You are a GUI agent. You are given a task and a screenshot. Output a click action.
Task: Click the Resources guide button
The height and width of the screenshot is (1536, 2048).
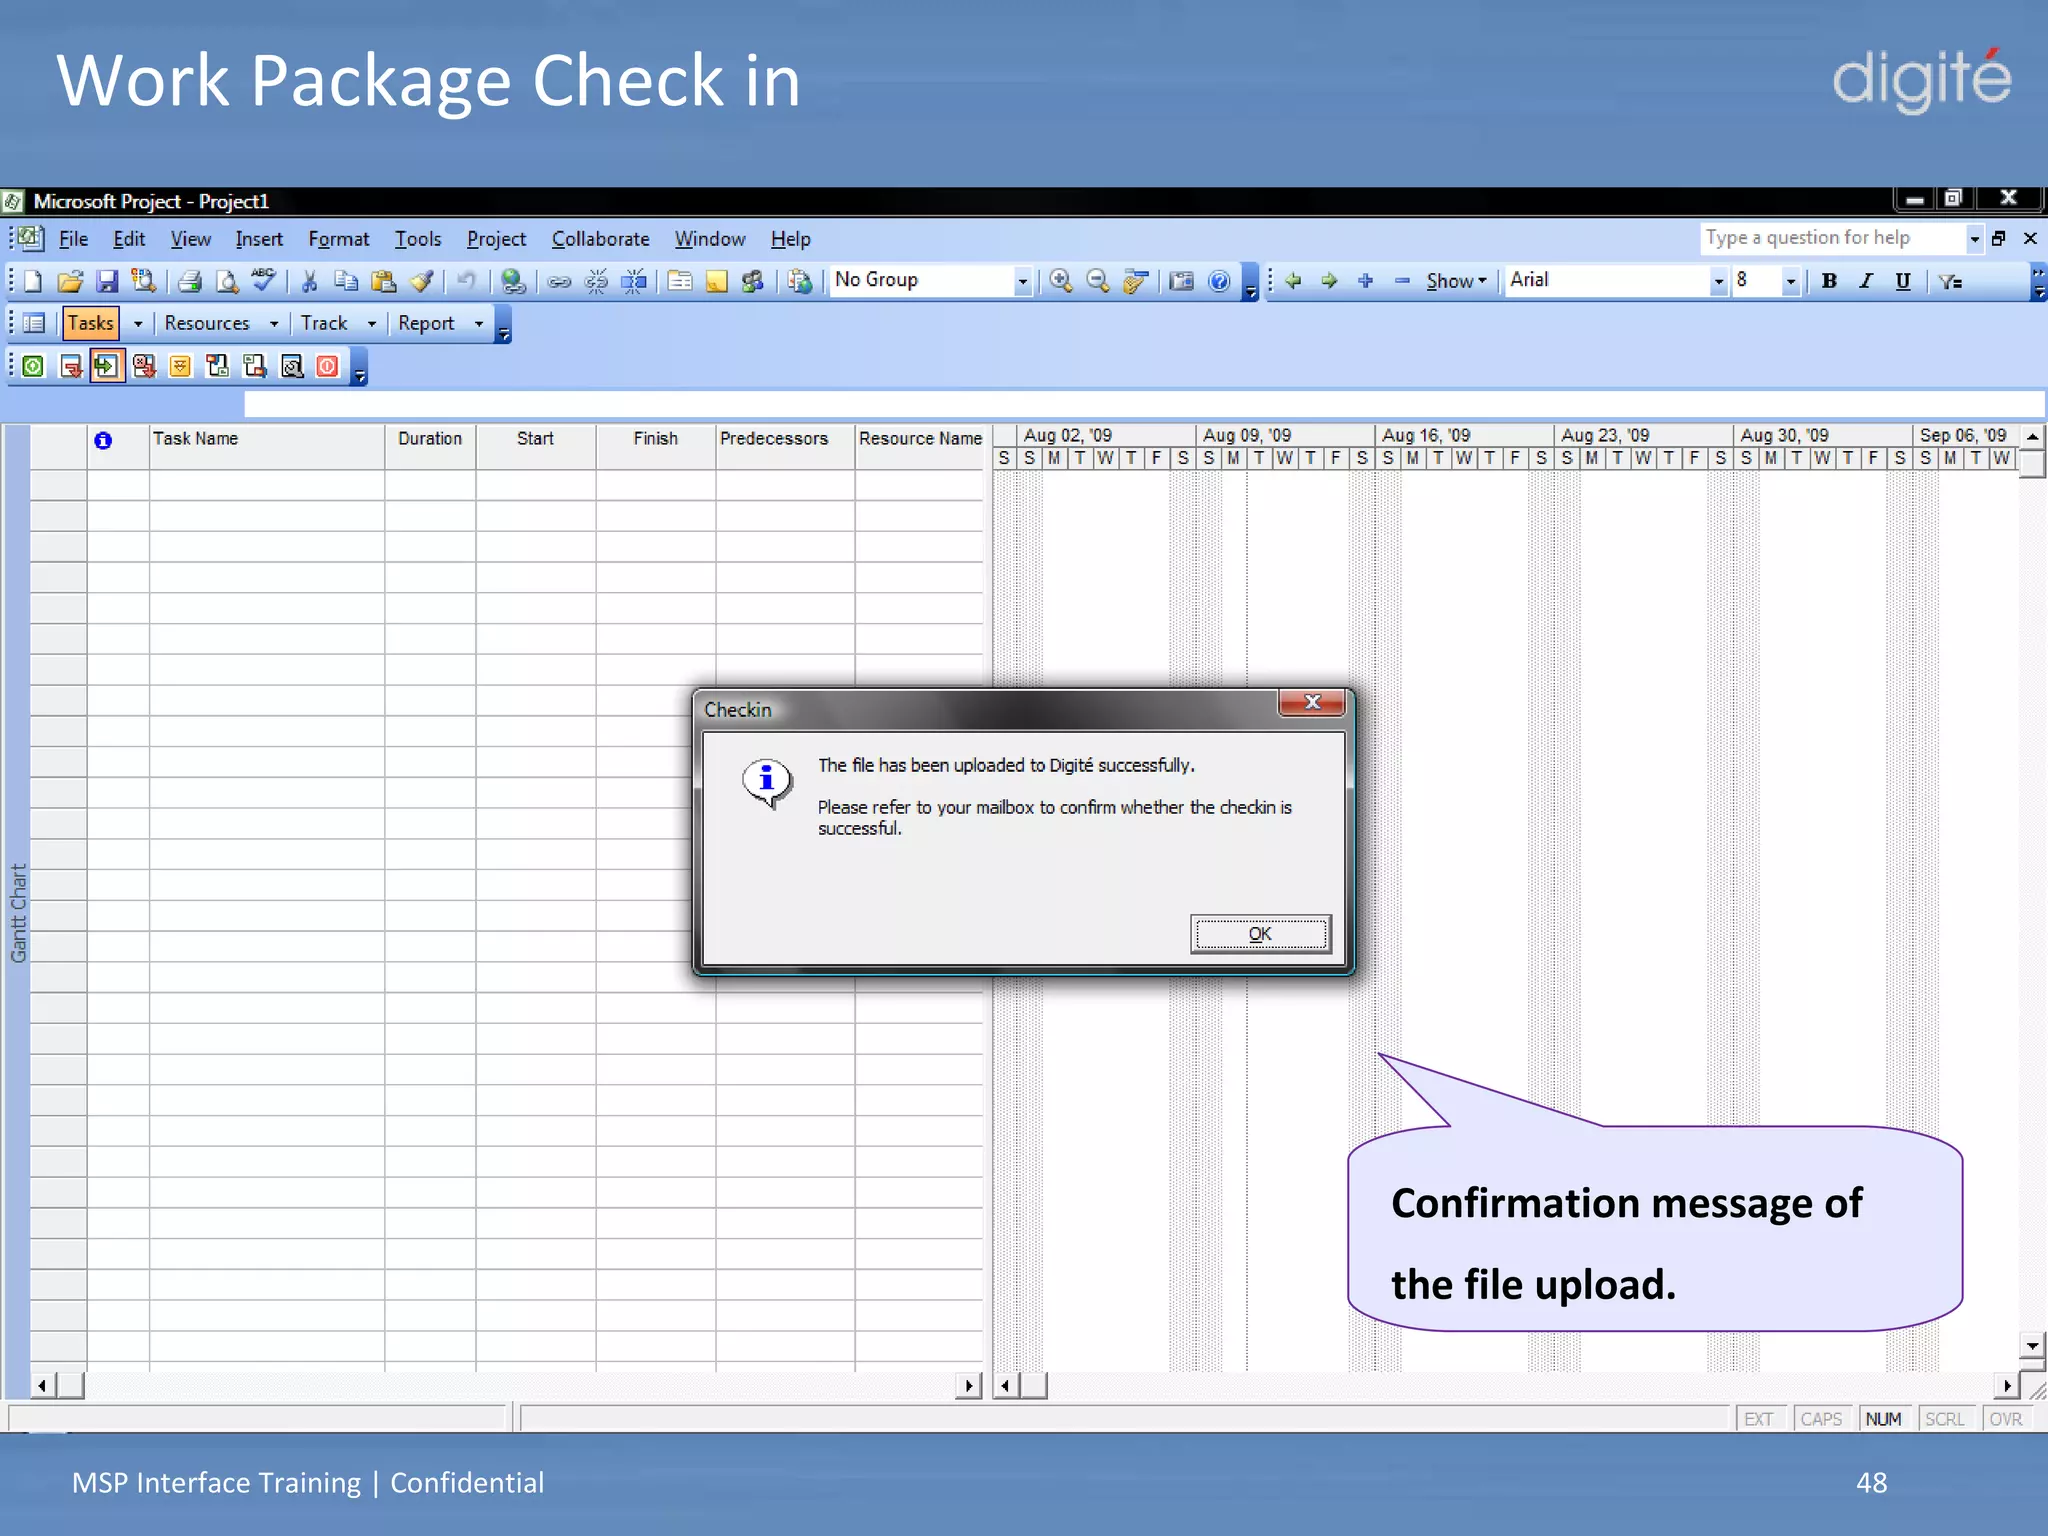(207, 323)
